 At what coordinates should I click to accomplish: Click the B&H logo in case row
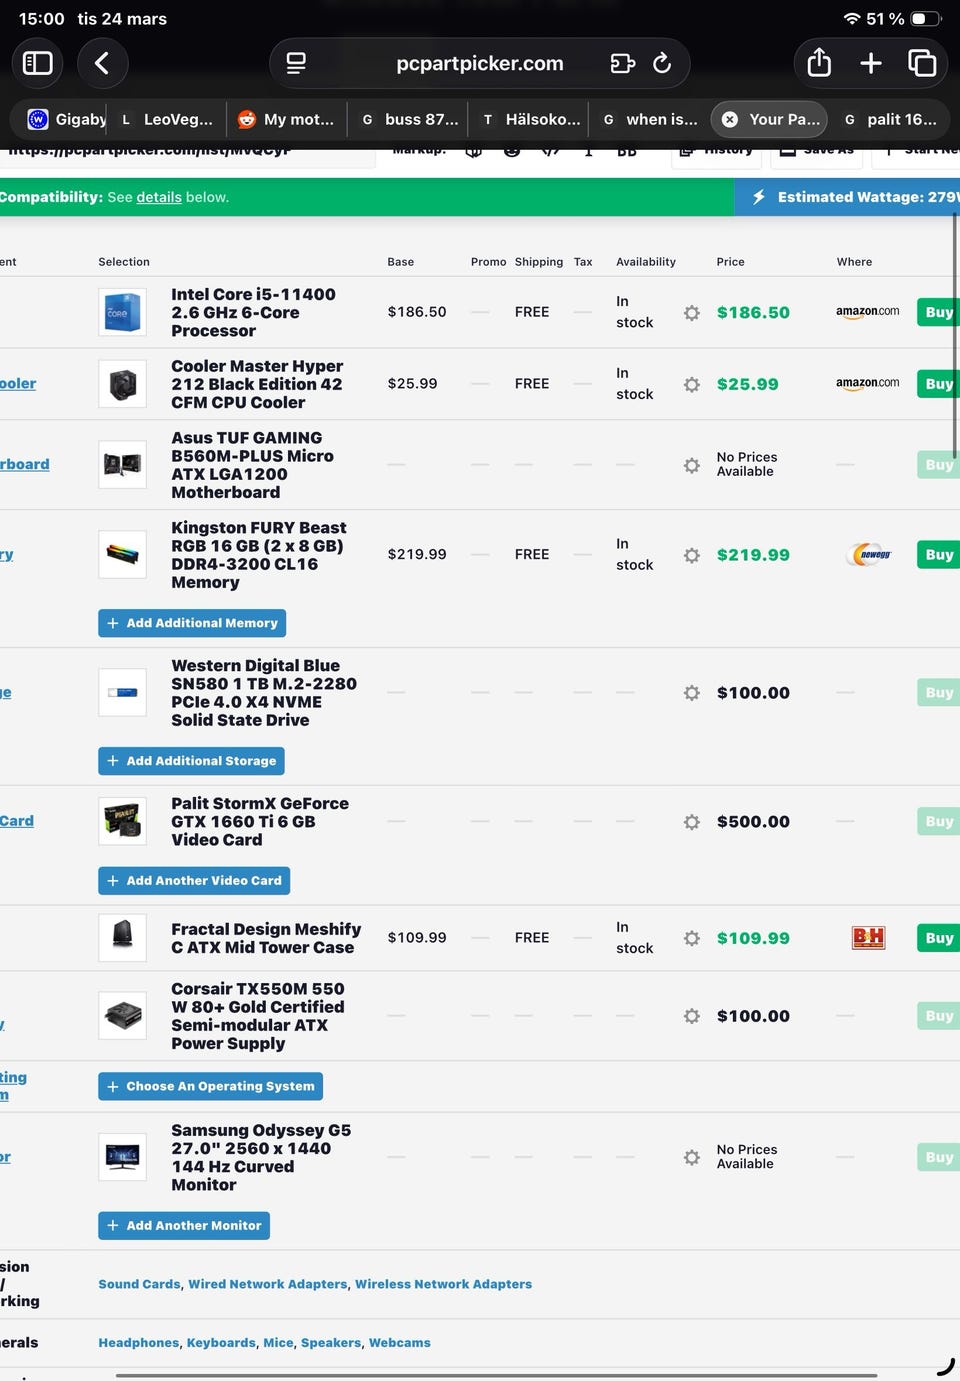coord(868,938)
